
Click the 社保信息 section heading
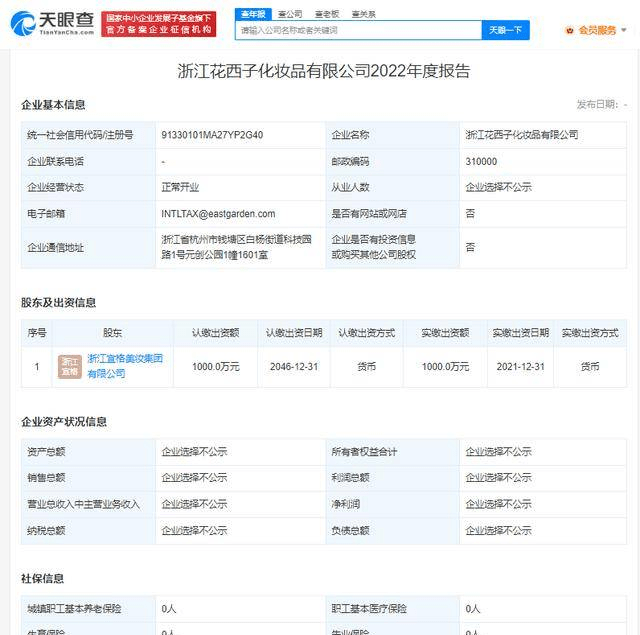[x=42, y=578]
